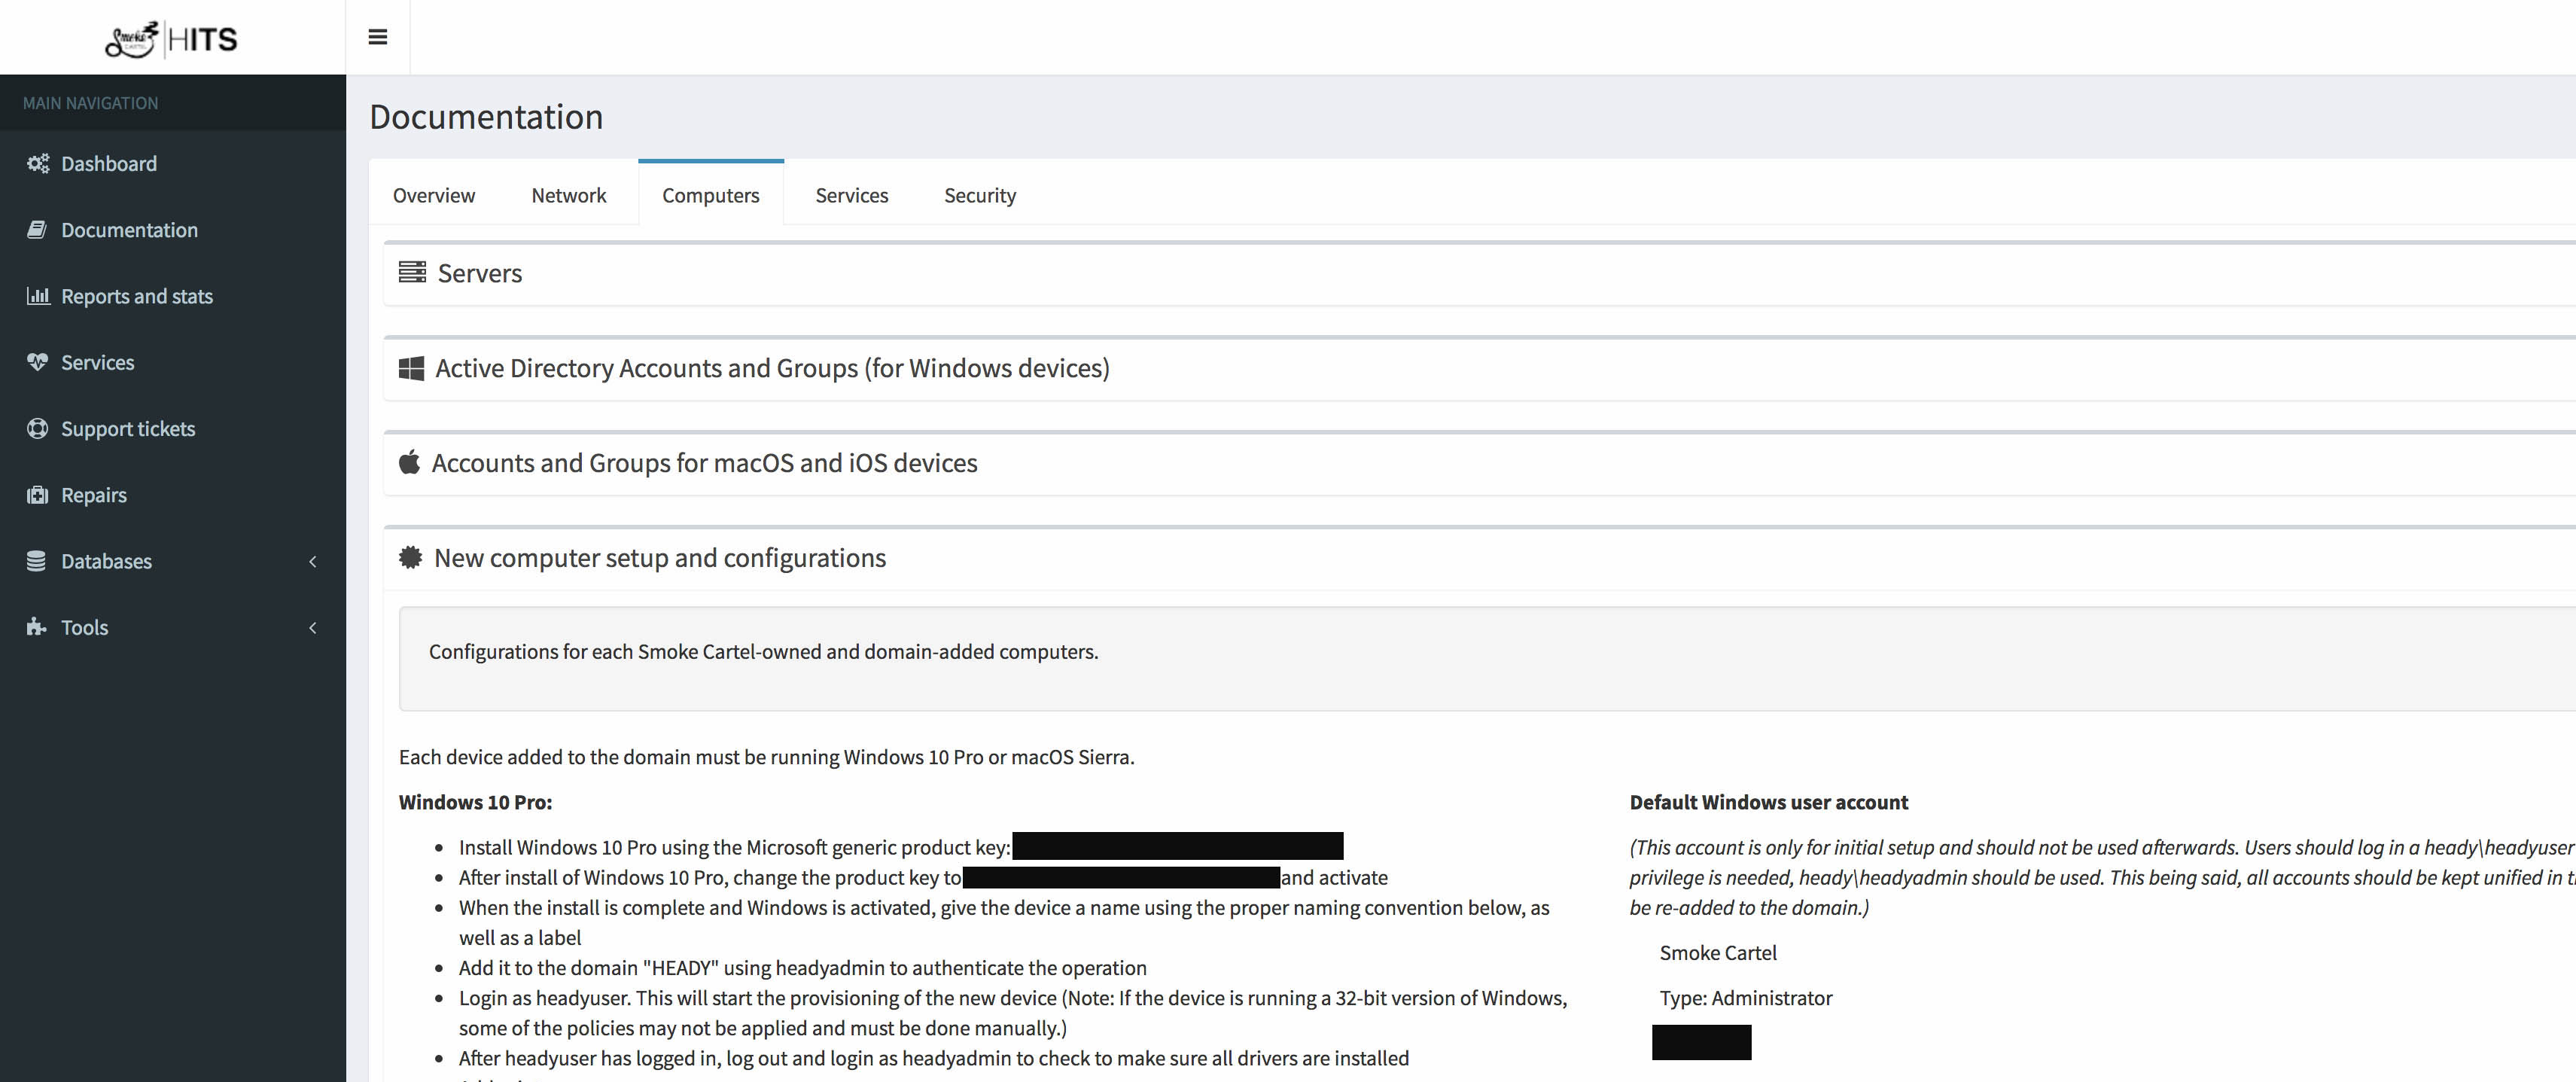Expand the Tools submenu chevron
Screen dimensions: 2576x1082
click(313, 627)
